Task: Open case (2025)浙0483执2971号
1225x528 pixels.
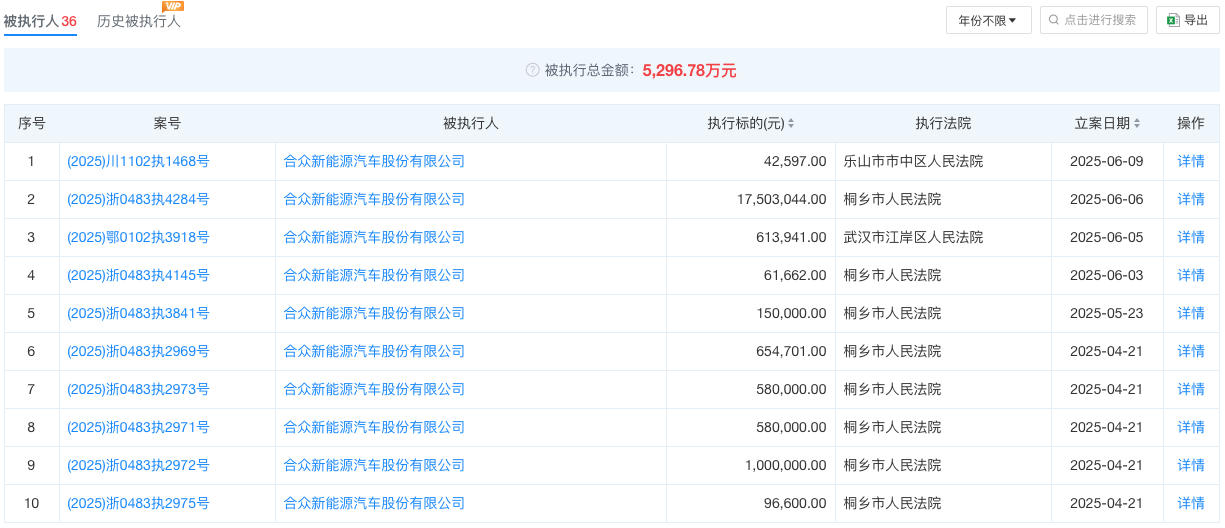Action: pos(138,427)
